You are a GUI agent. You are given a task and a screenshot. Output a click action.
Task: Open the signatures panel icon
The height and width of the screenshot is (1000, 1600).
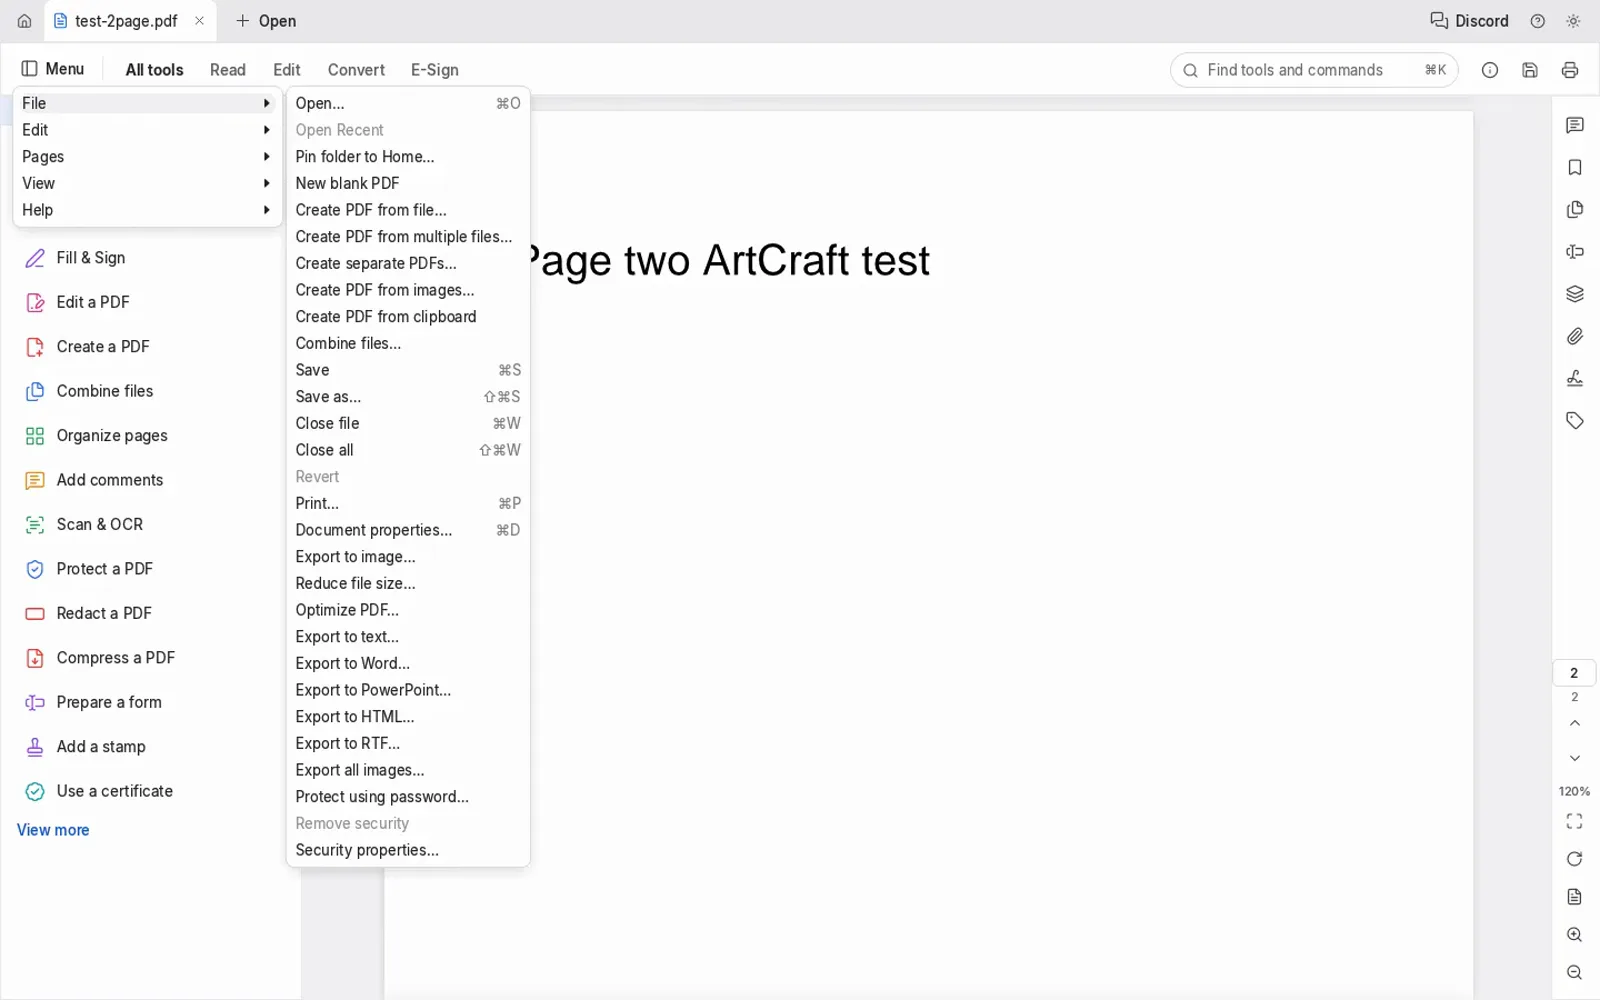1575,378
